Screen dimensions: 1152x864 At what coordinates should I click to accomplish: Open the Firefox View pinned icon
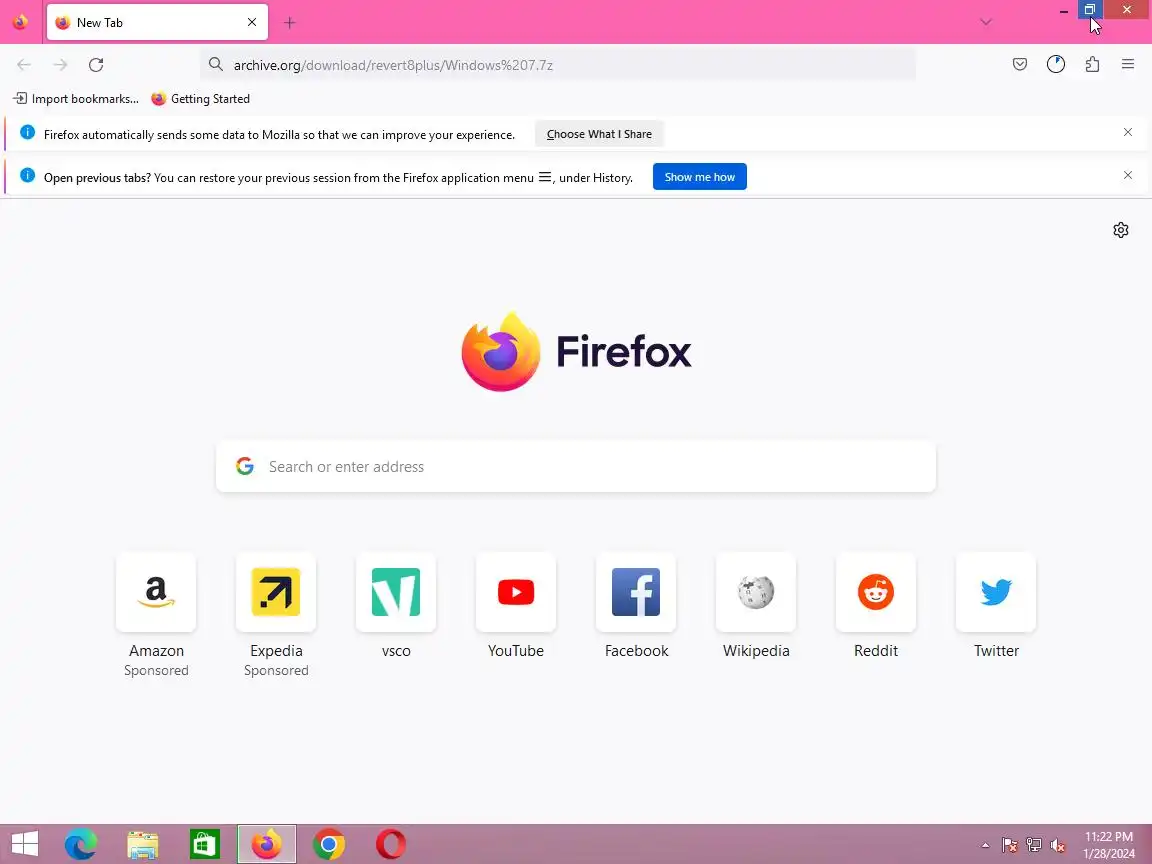coord(20,22)
